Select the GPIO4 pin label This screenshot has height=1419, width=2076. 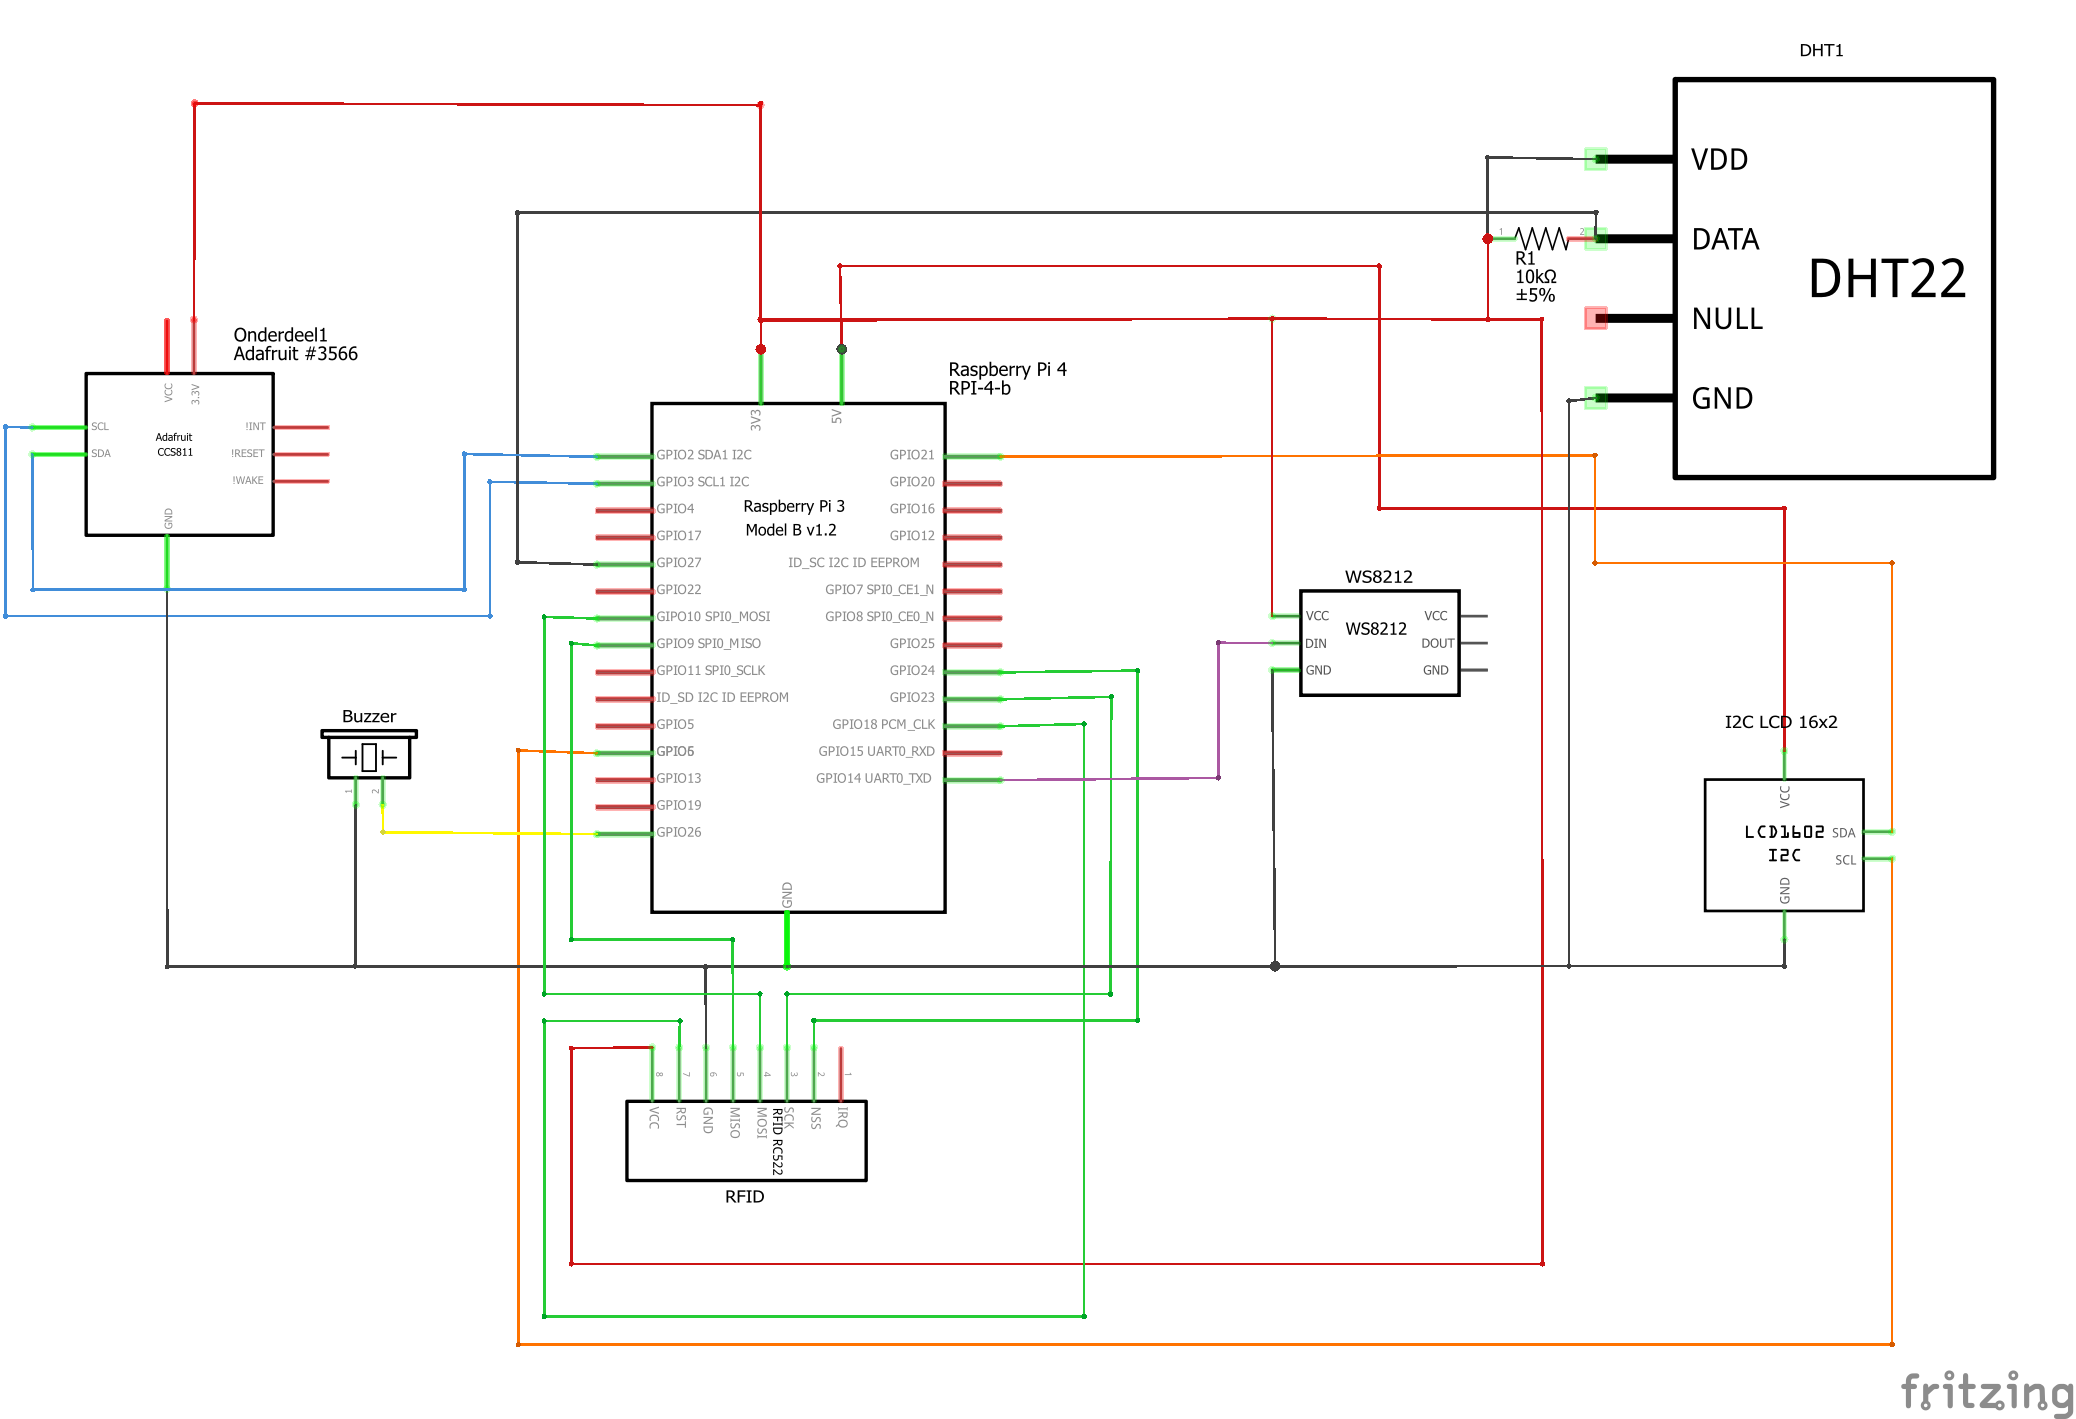click(675, 509)
